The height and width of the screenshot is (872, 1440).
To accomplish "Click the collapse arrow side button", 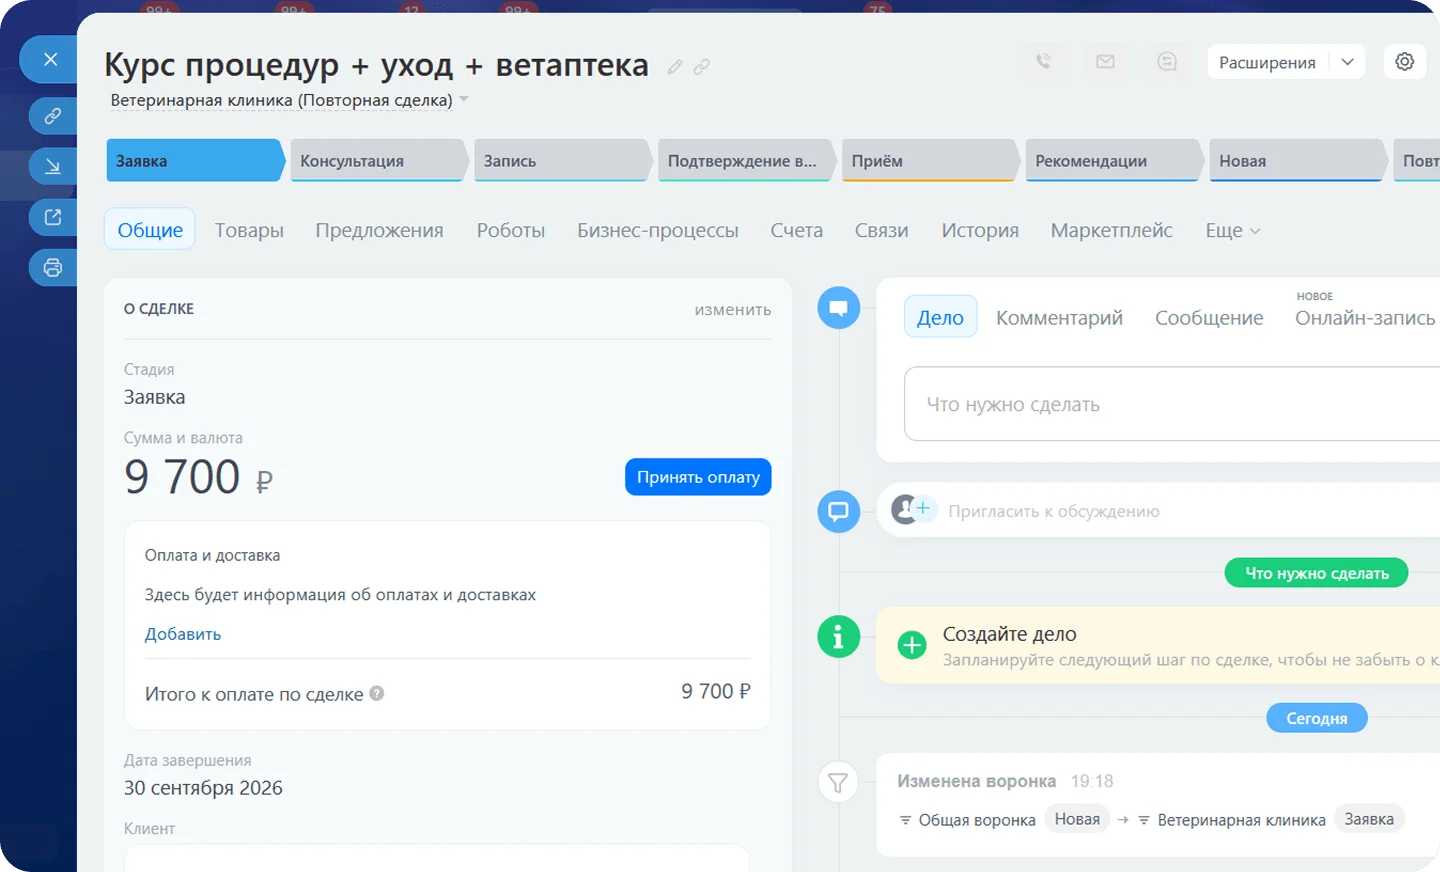I will click(x=53, y=166).
